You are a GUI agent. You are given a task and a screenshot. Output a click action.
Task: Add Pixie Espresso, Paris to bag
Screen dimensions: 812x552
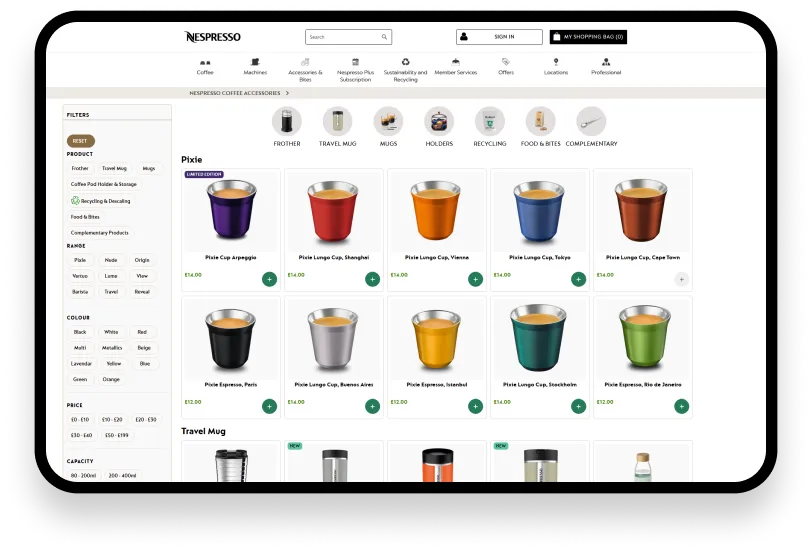point(269,406)
